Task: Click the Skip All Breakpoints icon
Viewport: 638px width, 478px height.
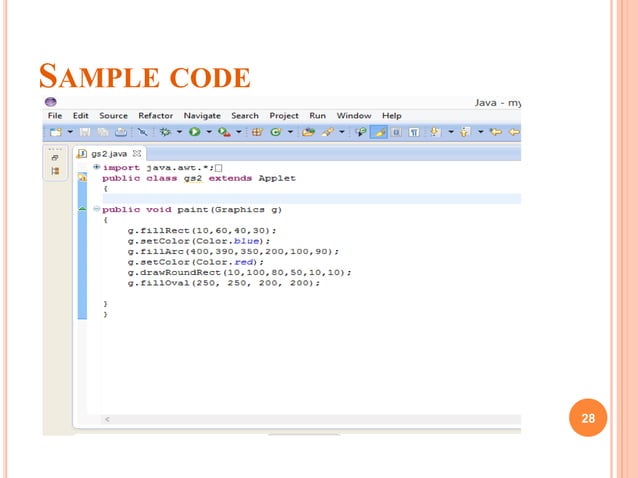Action: point(142,132)
